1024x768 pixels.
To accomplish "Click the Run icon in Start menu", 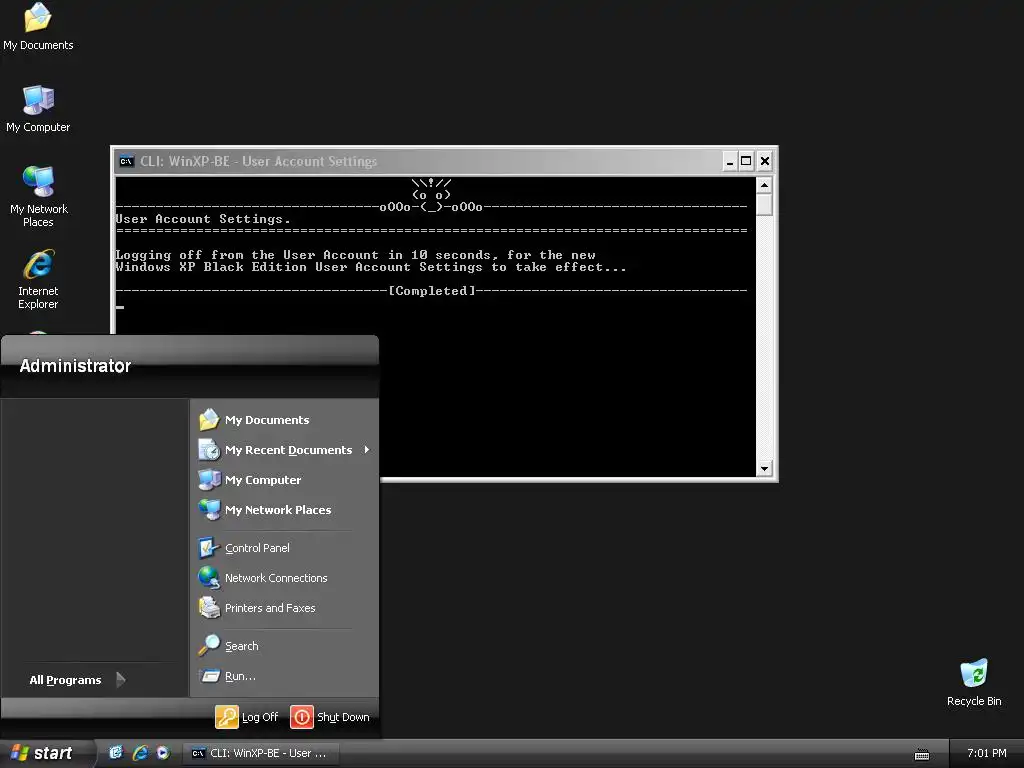I will coord(209,675).
